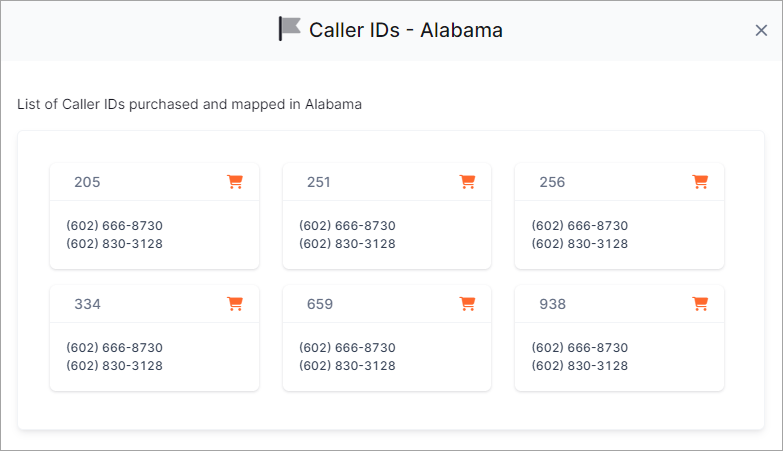
Task: Click (602) 830-3128 in the 334 card
Action: (114, 366)
